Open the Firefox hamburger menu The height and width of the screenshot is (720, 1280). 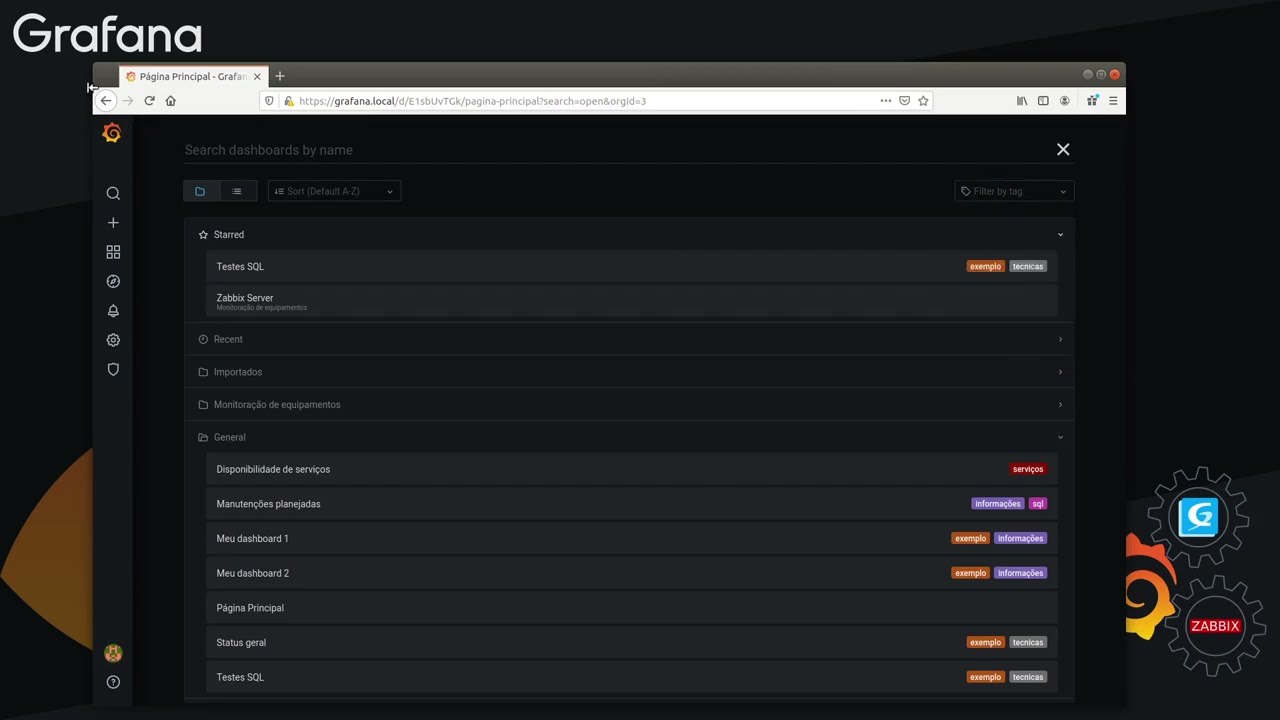pos(1113,101)
